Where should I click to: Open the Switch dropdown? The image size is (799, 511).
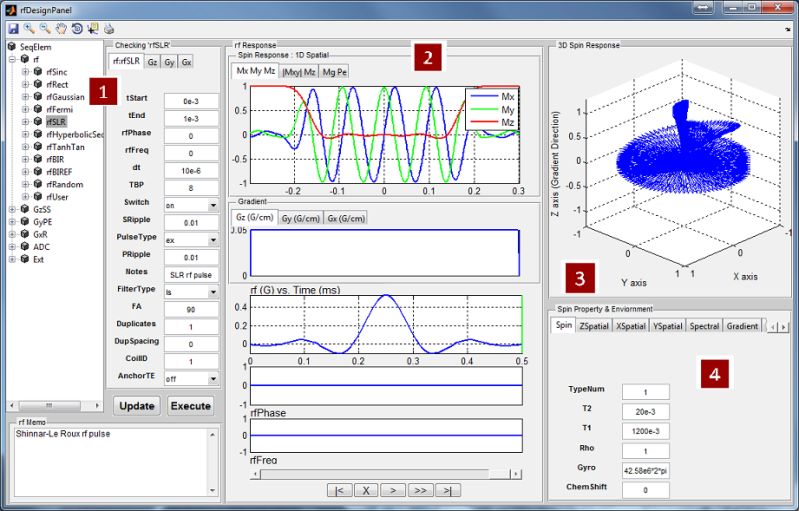click(x=213, y=205)
